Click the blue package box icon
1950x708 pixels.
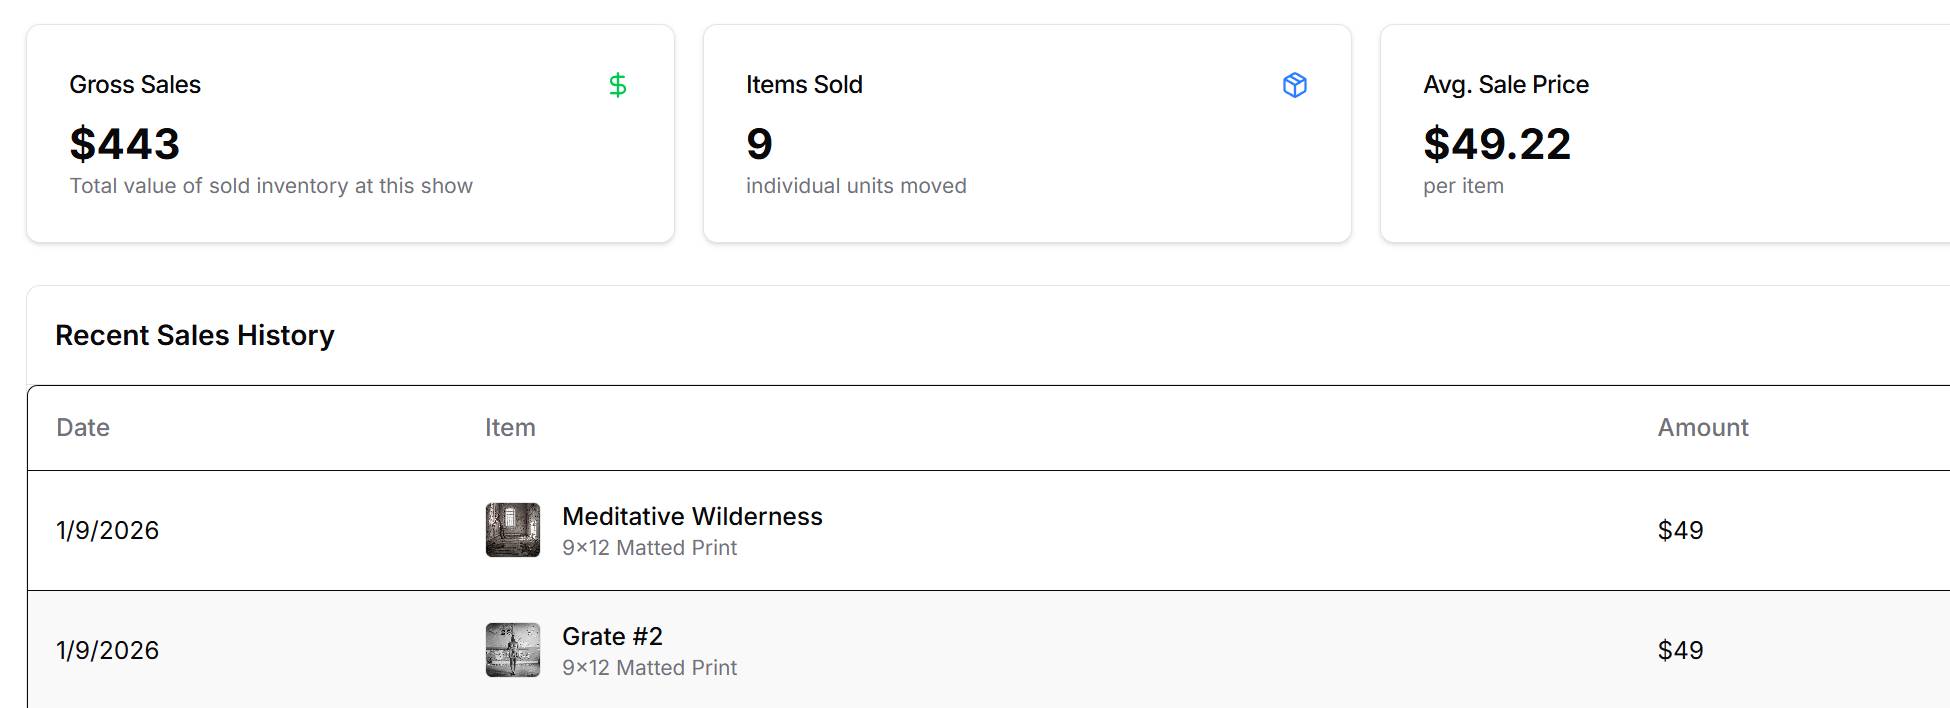(x=1294, y=85)
